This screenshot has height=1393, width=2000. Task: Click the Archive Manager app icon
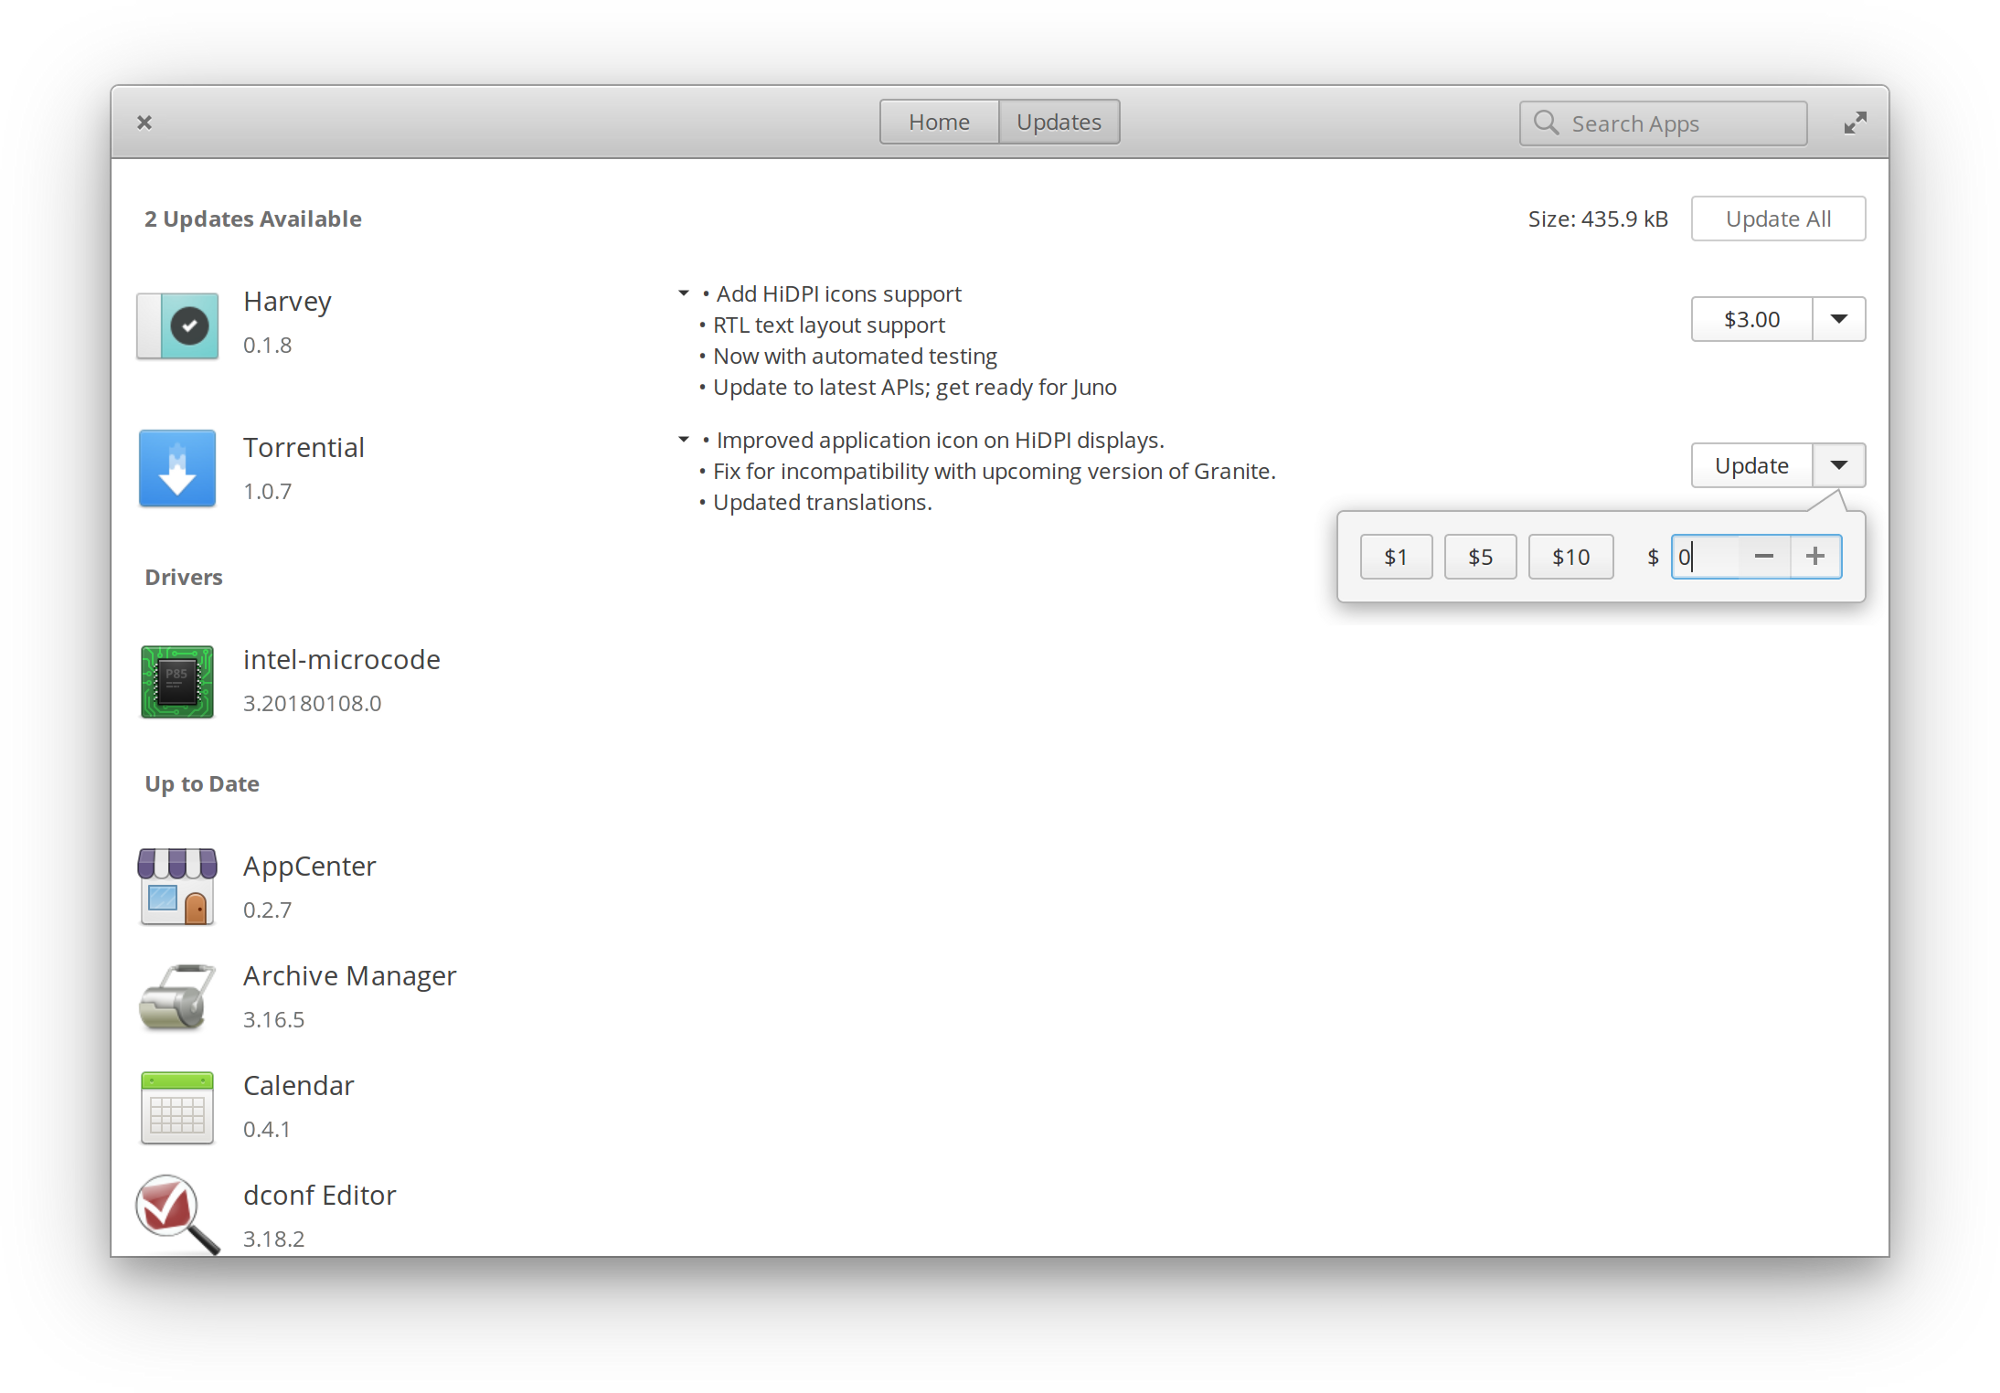point(179,995)
